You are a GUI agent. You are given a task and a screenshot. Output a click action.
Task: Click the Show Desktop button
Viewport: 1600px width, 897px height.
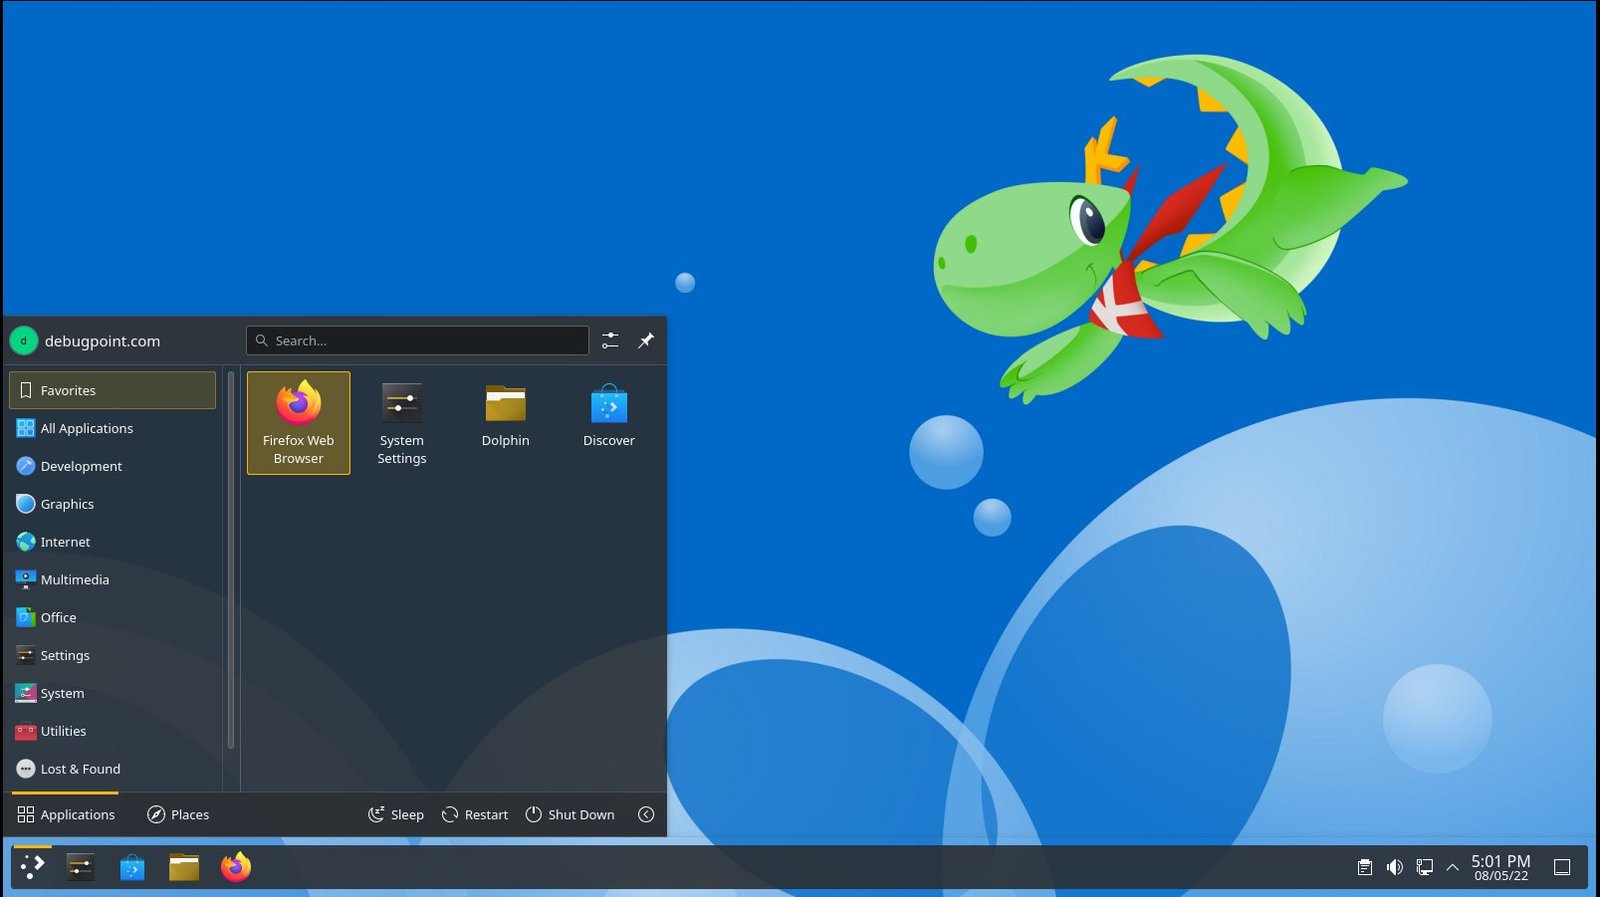click(1562, 867)
